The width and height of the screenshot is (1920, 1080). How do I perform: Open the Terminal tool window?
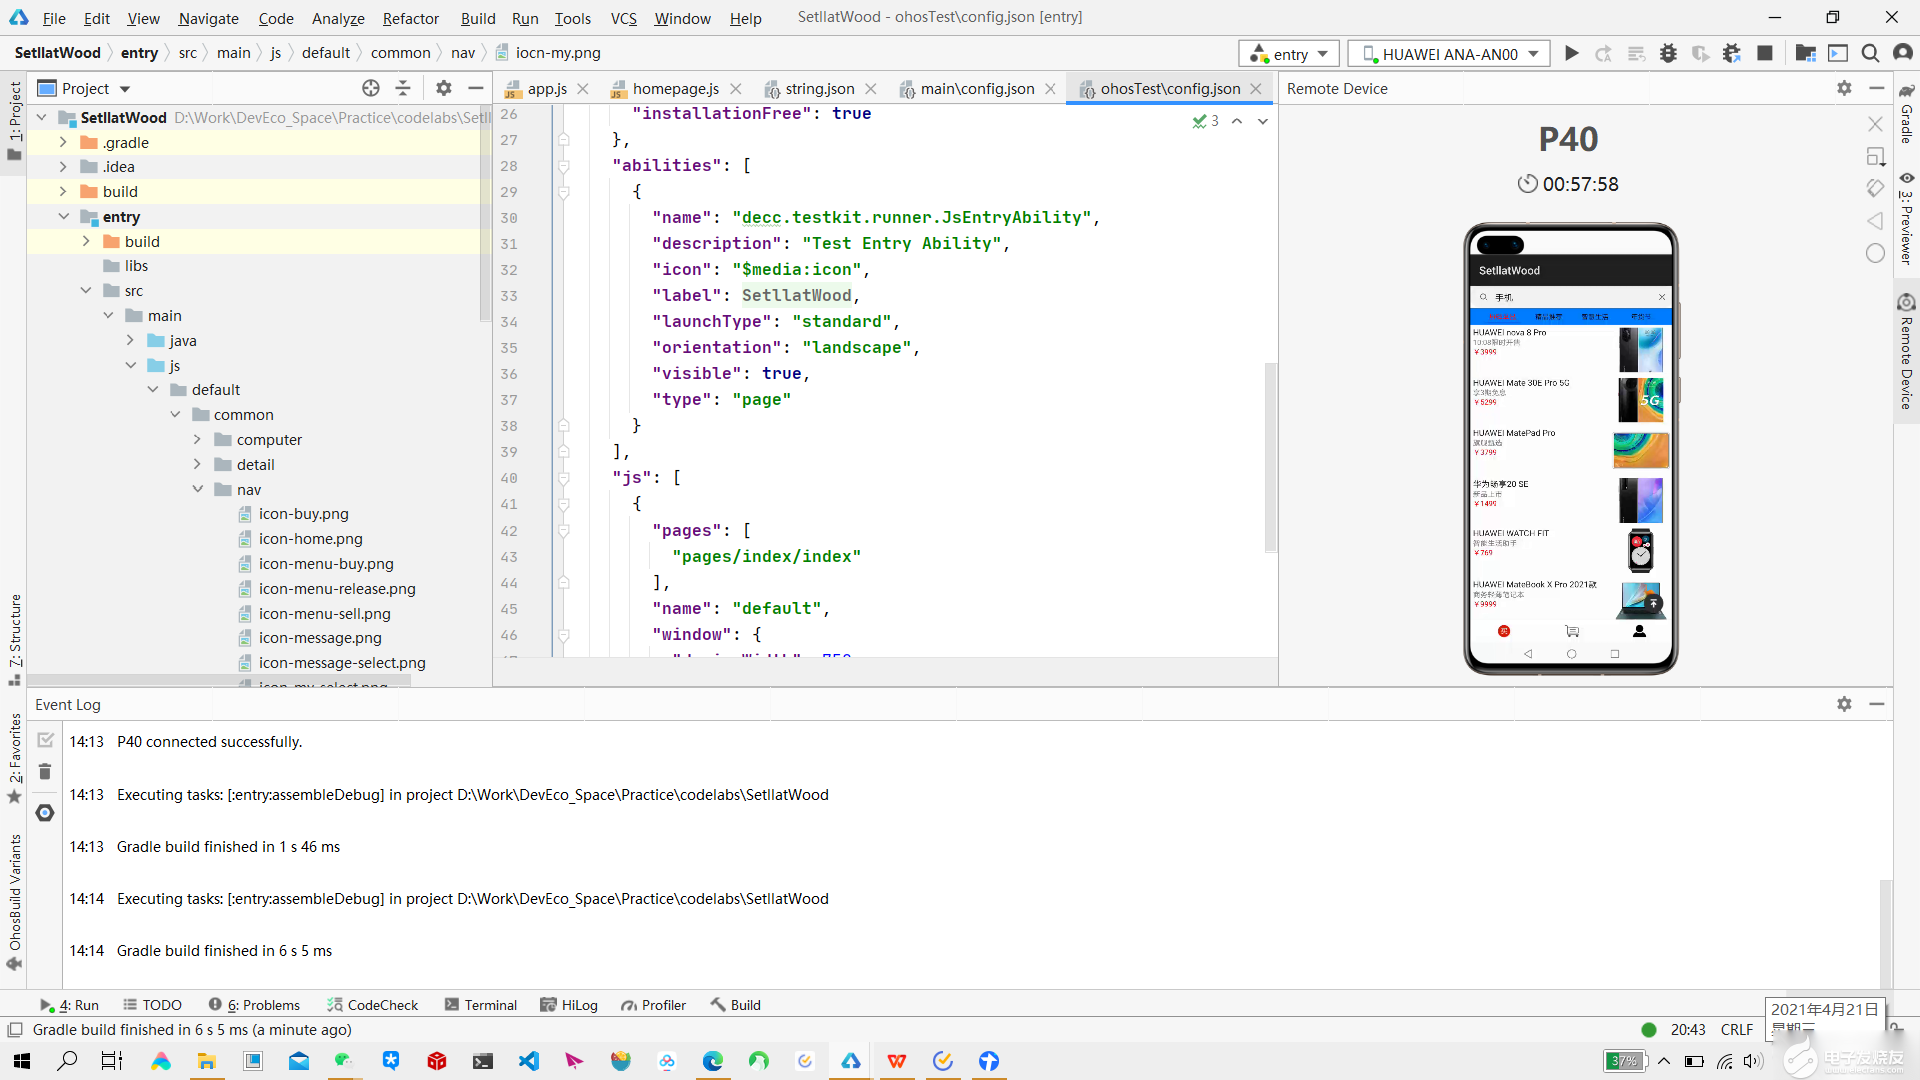(x=481, y=1005)
